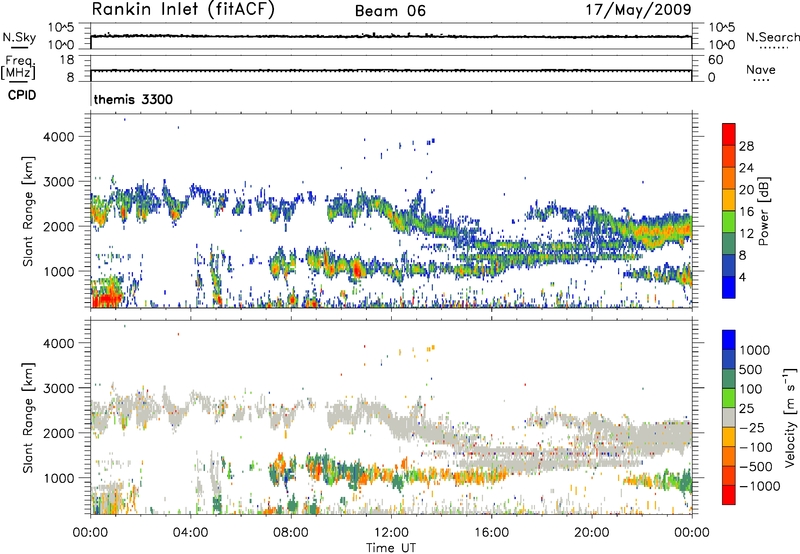The image size is (800, 554).
Task: Click the '12:00' time axis label
Action: click(391, 533)
